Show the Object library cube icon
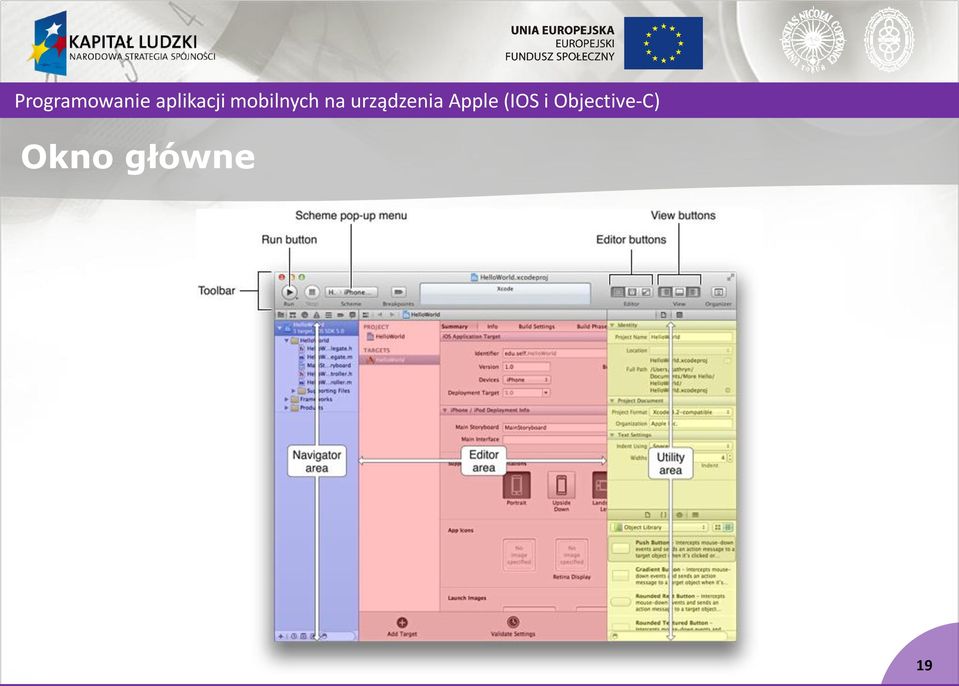959x686 pixels. pyautogui.click(x=679, y=515)
